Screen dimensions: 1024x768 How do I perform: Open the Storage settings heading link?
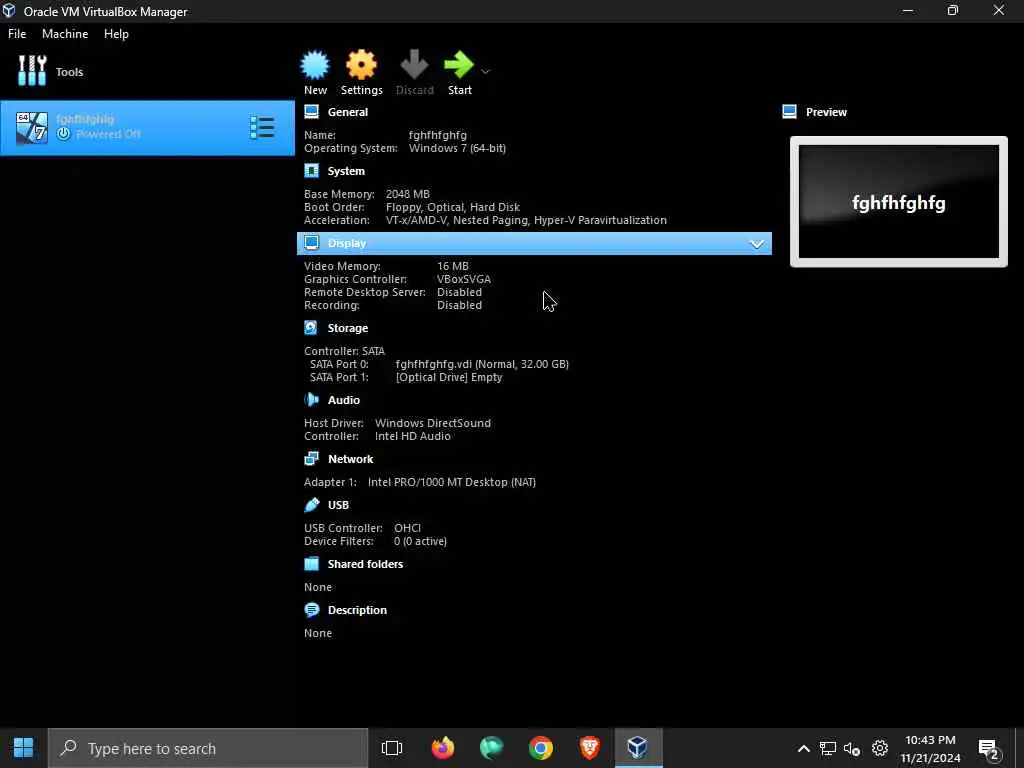tap(347, 328)
